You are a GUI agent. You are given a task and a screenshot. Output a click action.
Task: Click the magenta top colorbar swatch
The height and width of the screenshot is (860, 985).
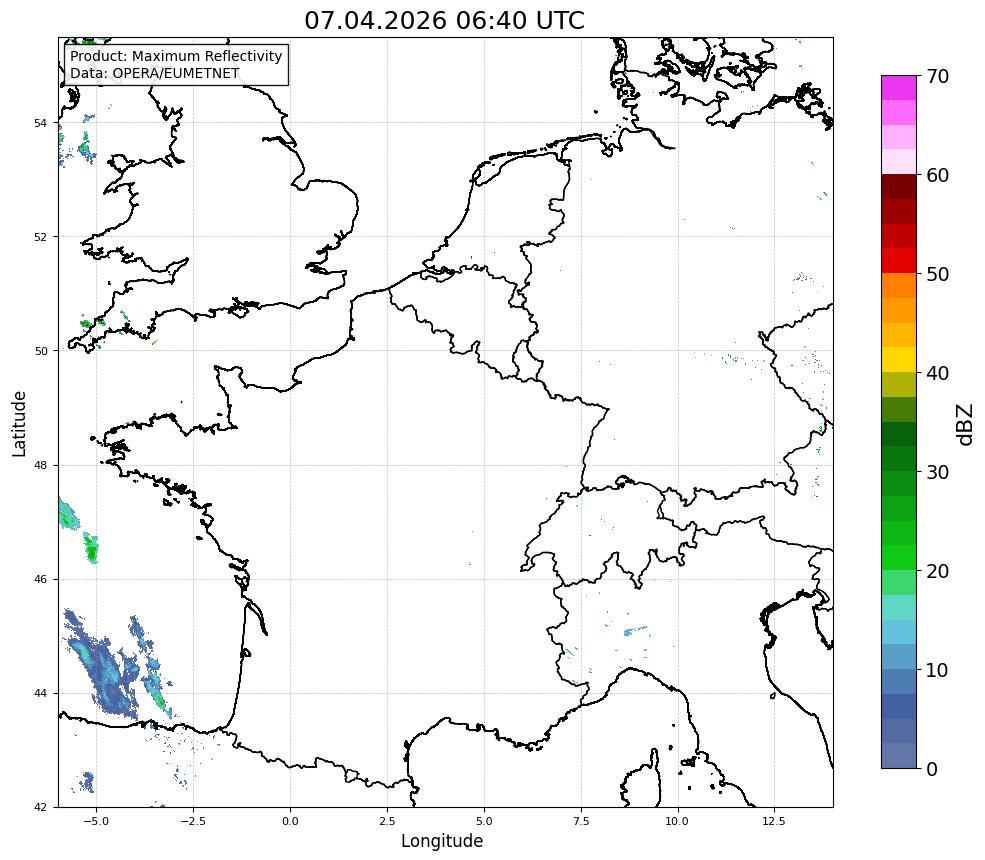899,88
